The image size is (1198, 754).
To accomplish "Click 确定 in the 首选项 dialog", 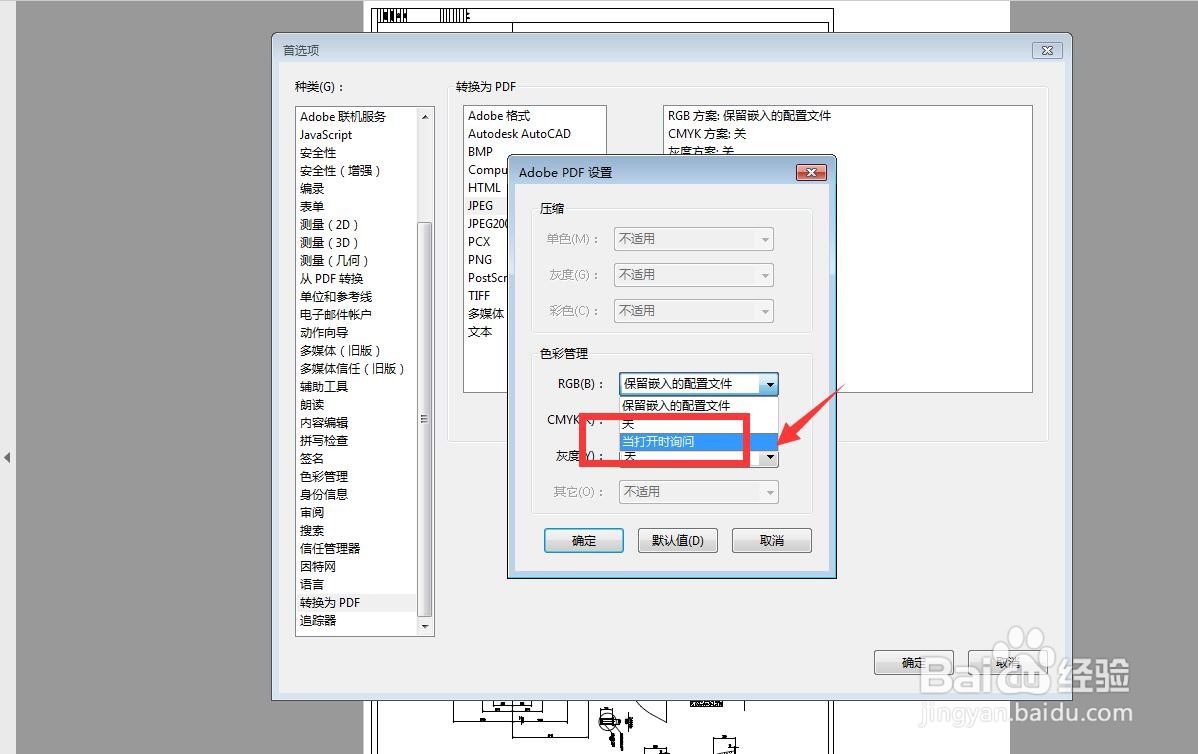I will pyautogui.click(x=913, y=663).
